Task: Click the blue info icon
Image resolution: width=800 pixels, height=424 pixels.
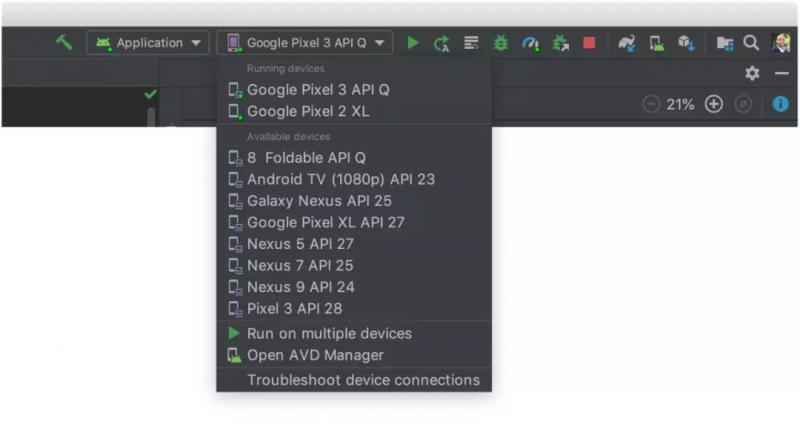Action: [780, 104]
